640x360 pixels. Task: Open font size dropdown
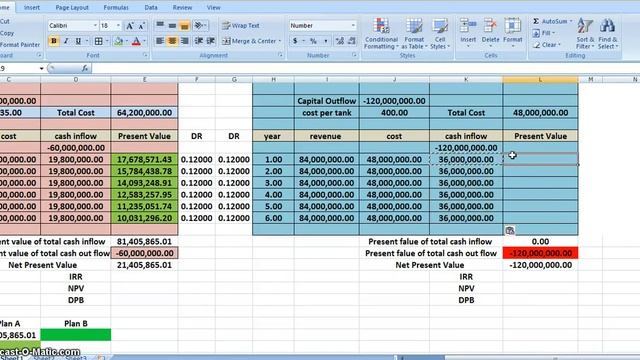pyautogui.click(x=118, y=26)
